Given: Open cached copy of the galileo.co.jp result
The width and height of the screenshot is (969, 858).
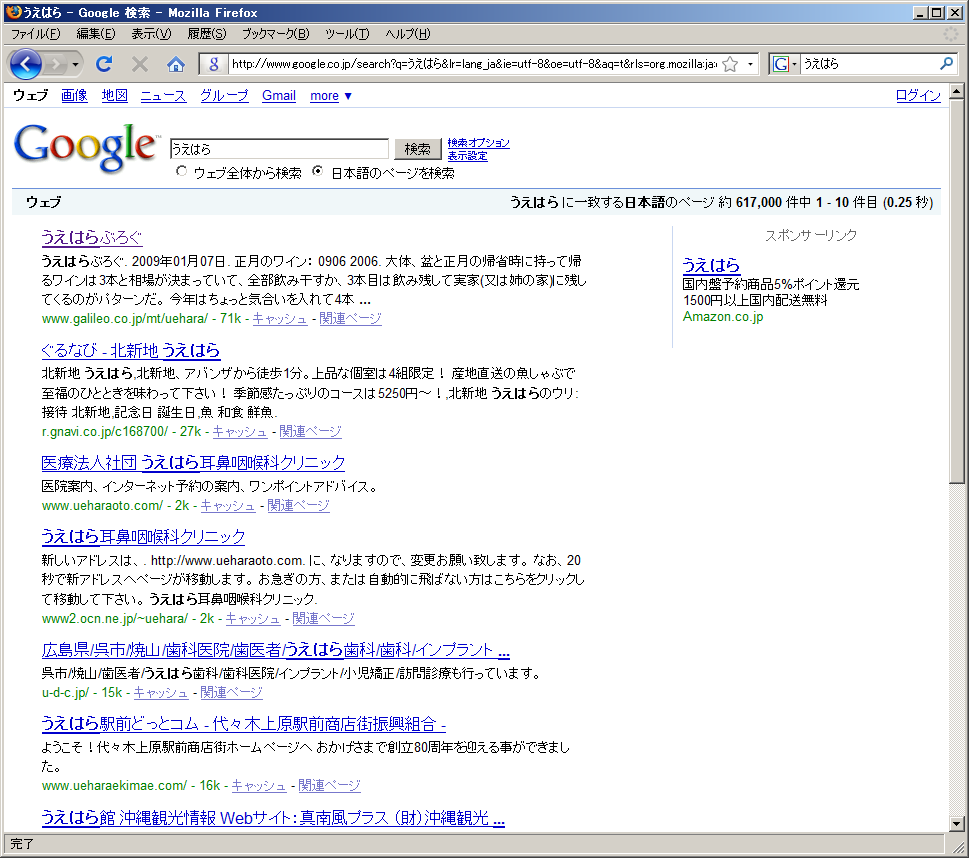Looking at the screenshot, I should click(x=280, y=318).
